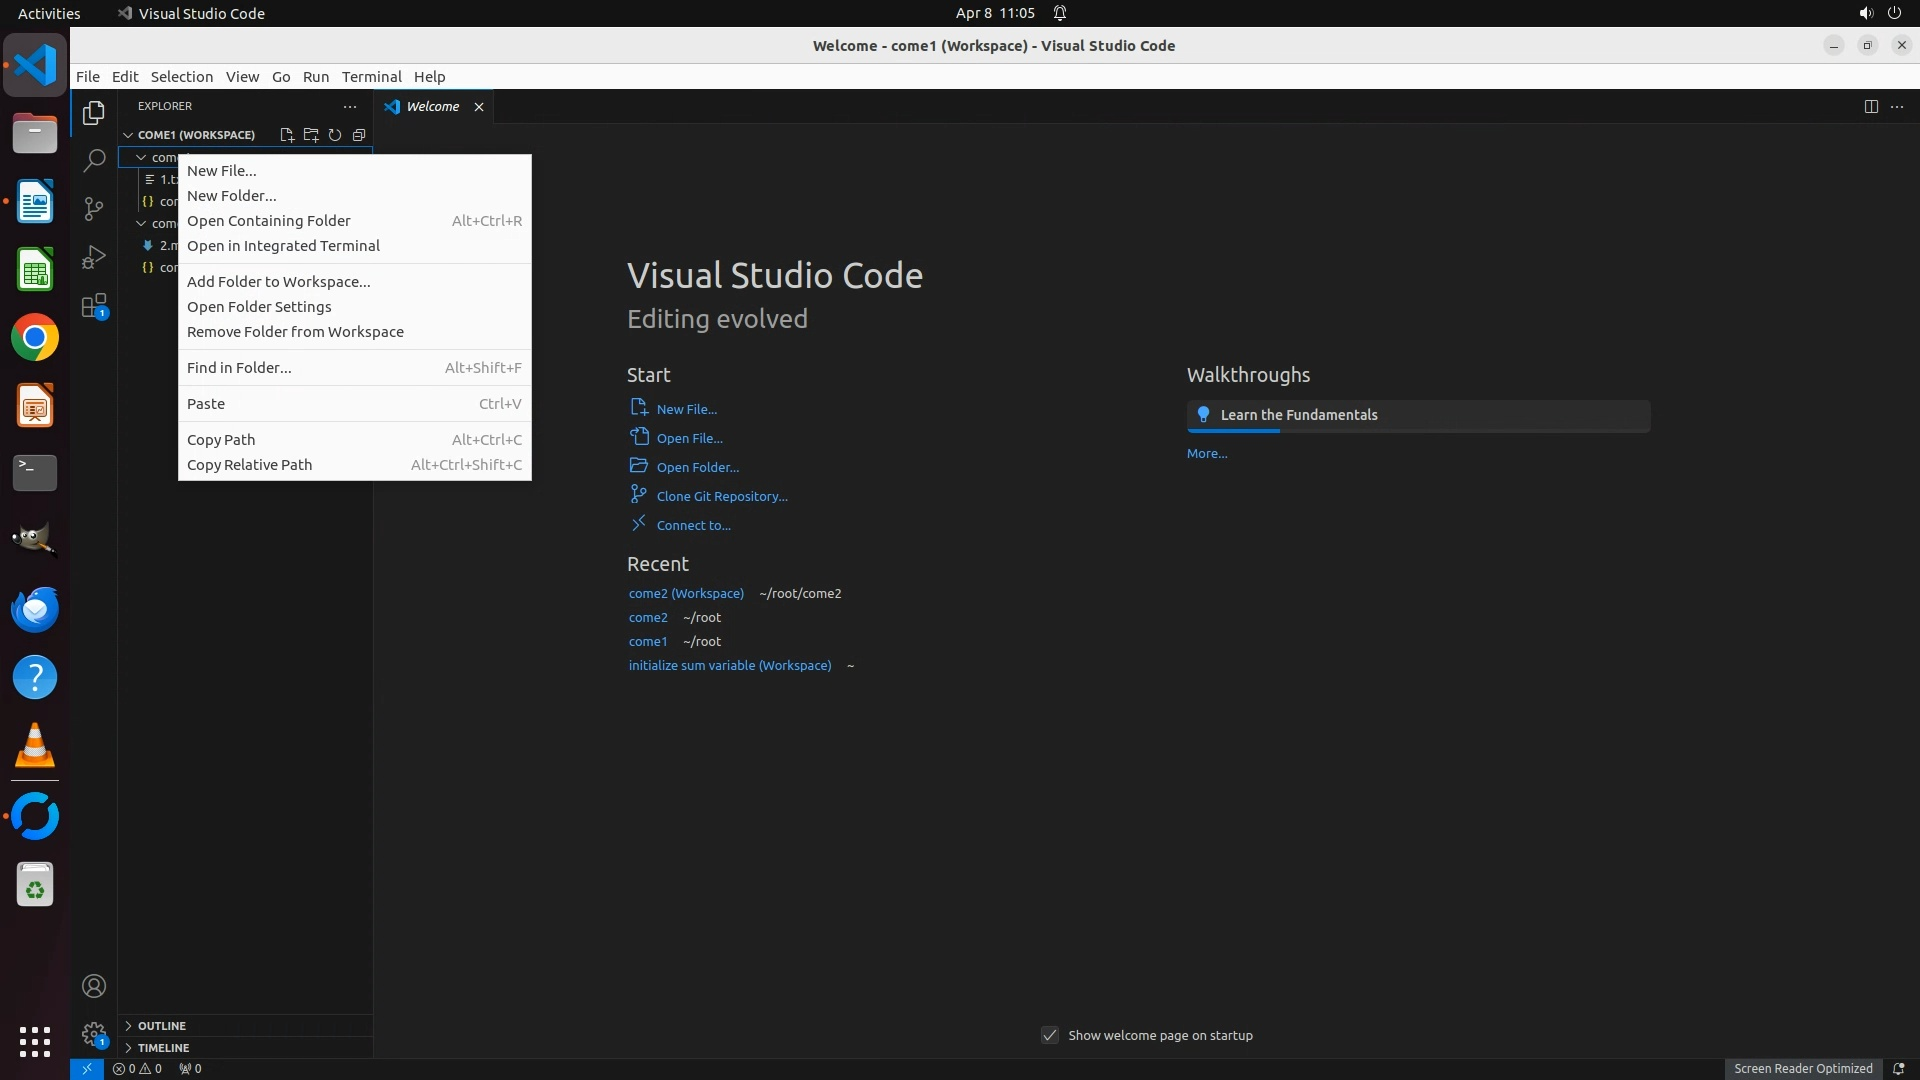Click the Clone Git Repository link
This screenshot has height=1080, width=1920.
click(721, 496)
